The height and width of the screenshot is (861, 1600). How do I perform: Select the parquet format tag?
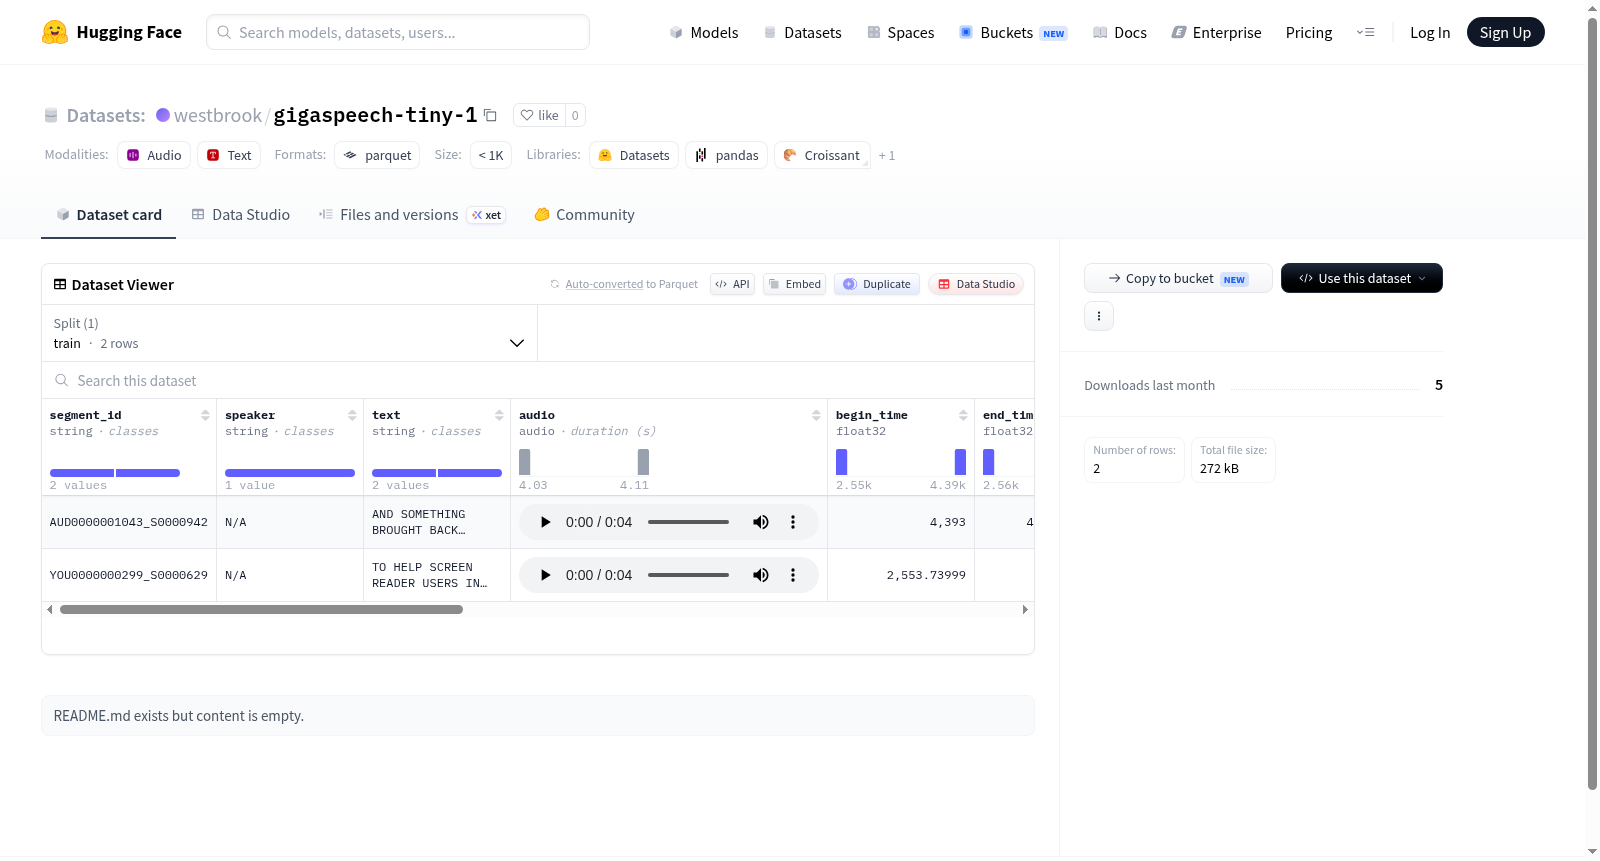377,155
